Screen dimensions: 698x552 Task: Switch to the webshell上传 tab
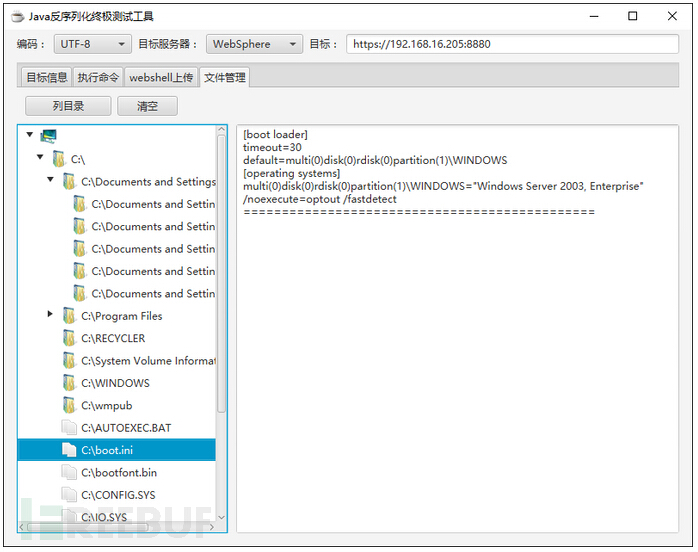pyautogui.click(x=161, y=77)
